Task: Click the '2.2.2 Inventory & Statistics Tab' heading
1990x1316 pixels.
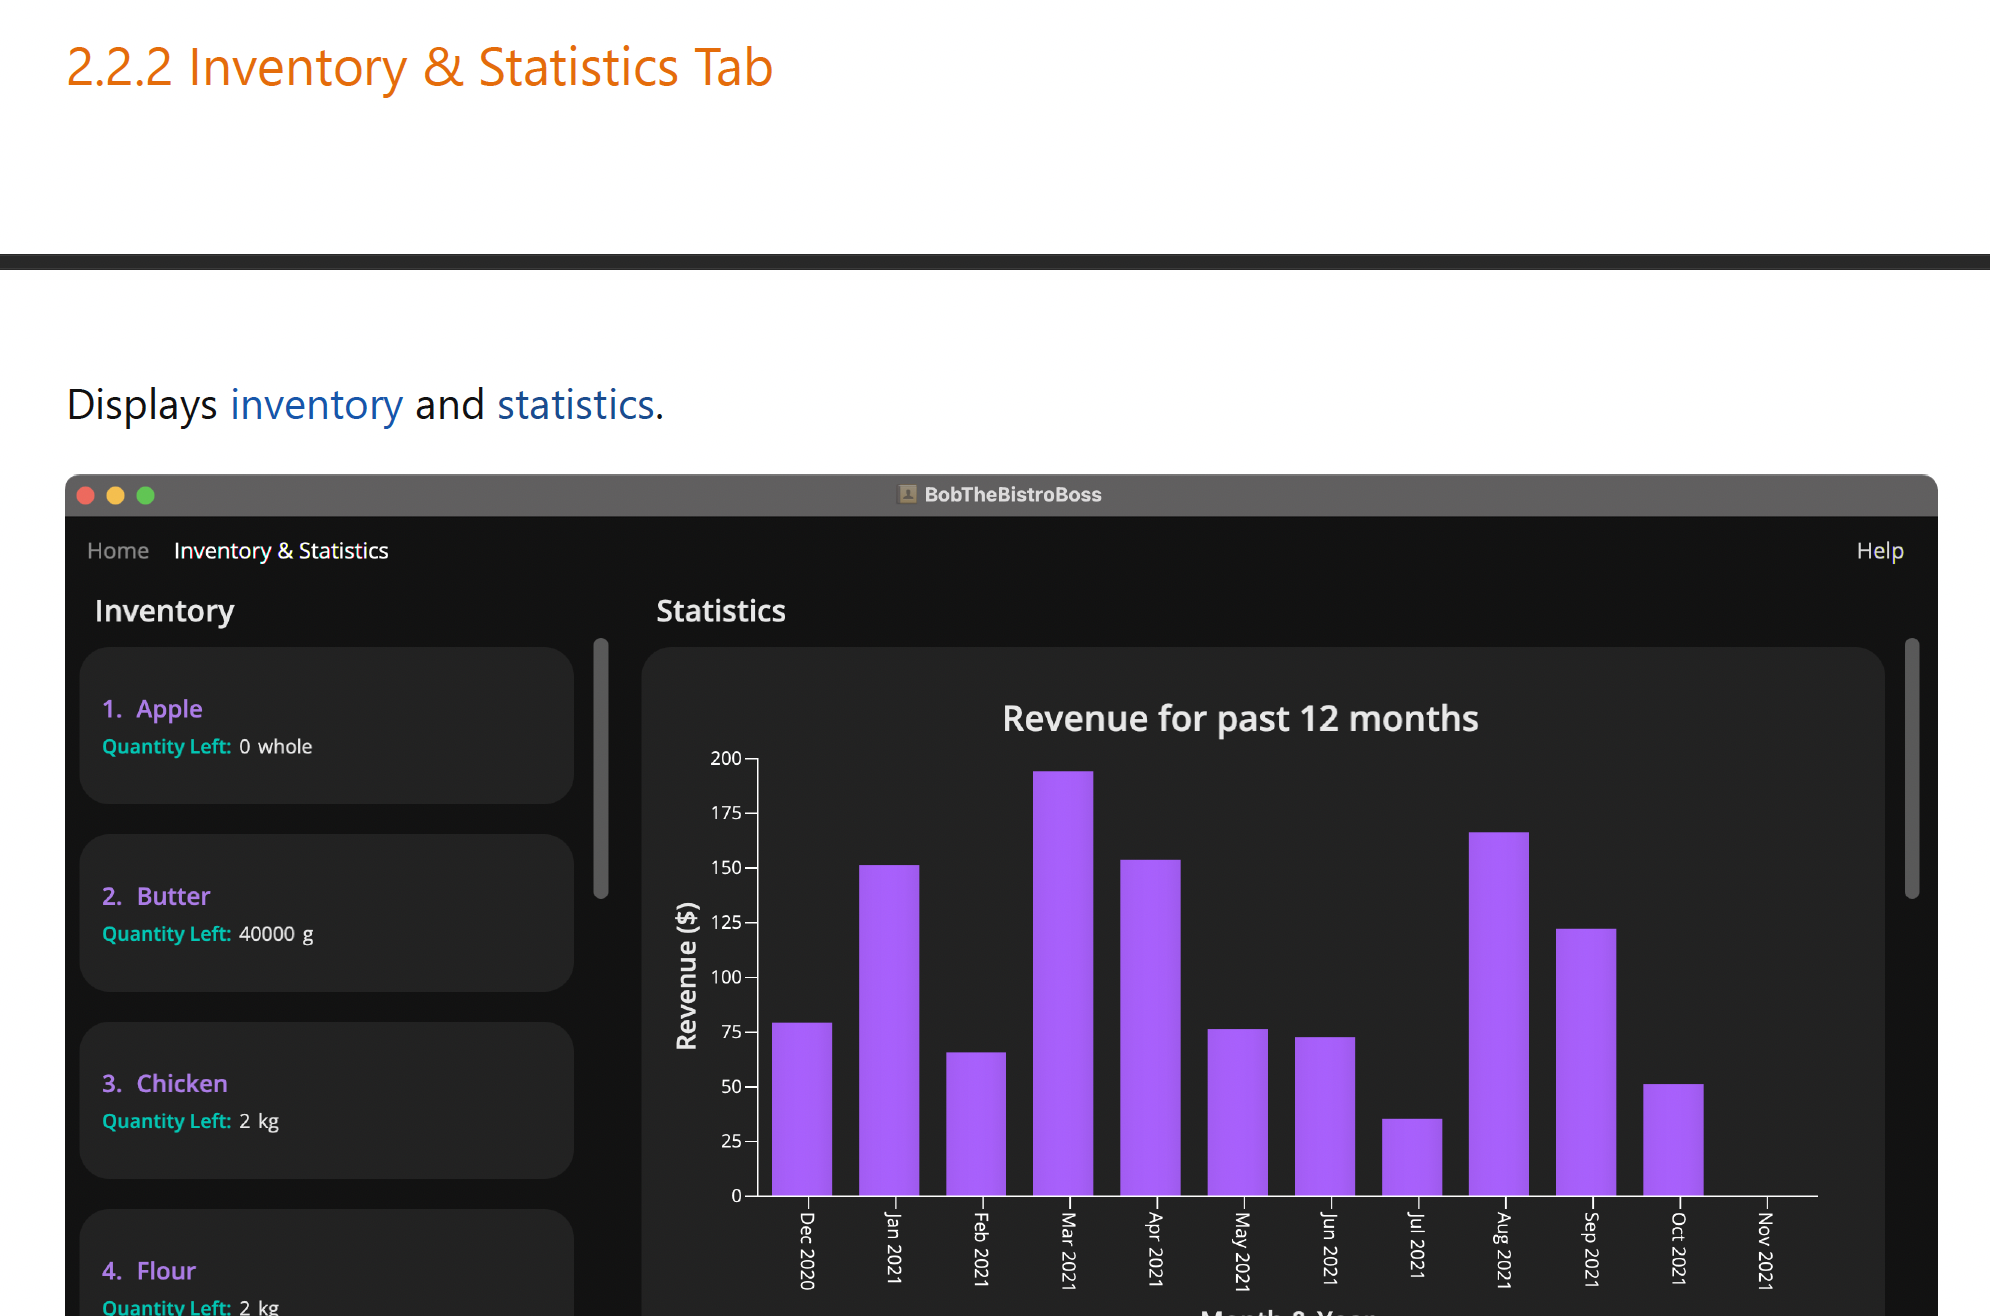Action: point(419,68)
